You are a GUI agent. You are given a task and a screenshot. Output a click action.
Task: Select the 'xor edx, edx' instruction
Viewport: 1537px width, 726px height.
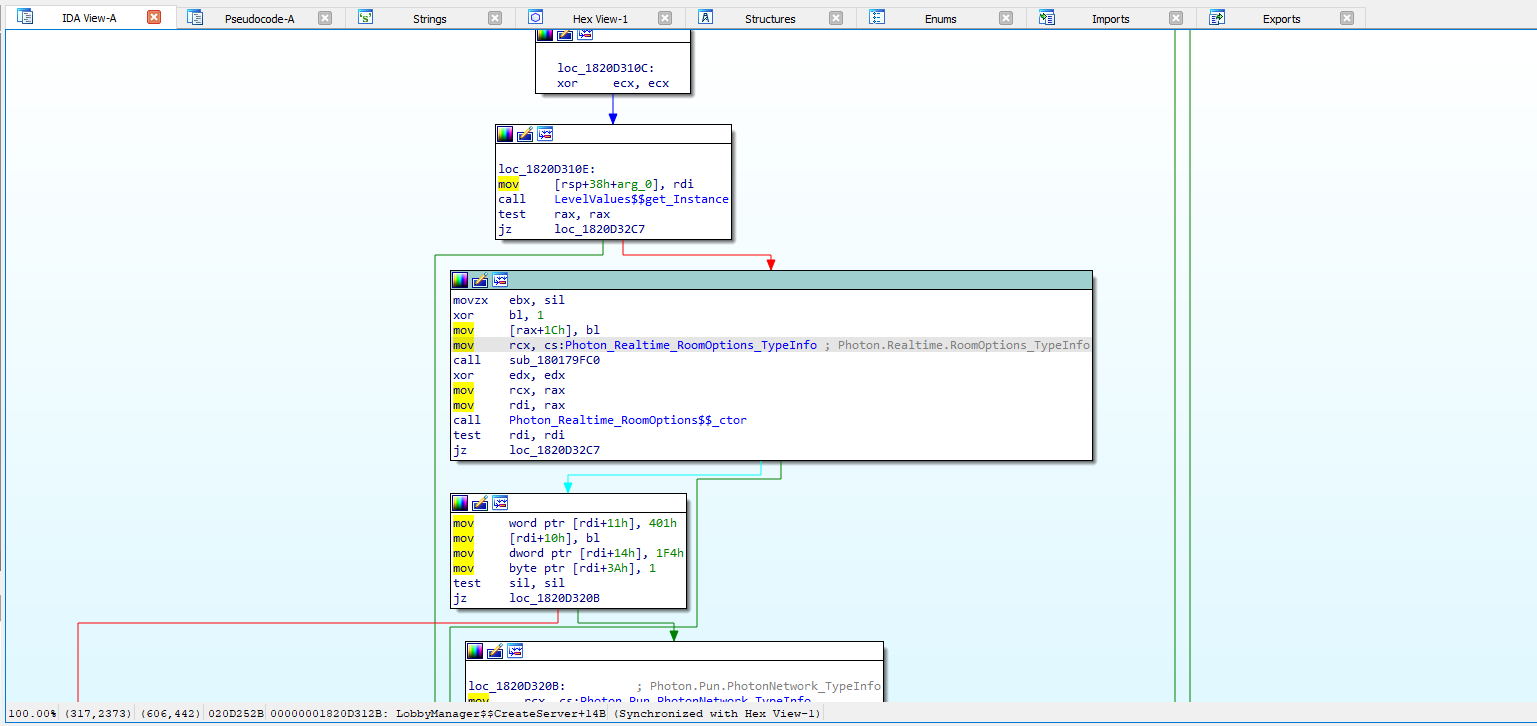click(509, 375)
